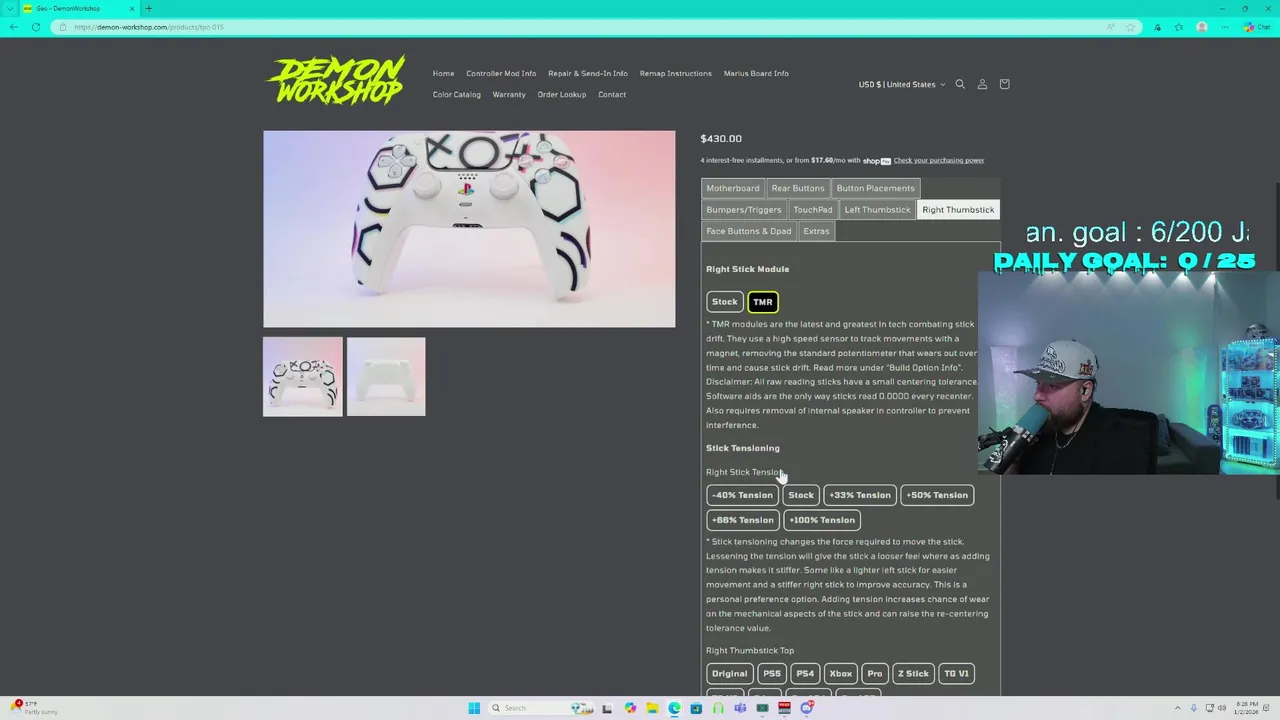1280x720 pixels.
Task: Open Repair & Send-In Info page
Action: [588, 73]
